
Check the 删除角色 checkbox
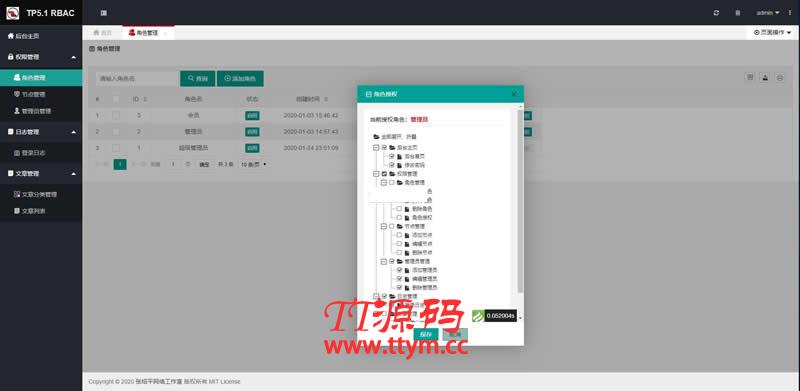[399, 209]
